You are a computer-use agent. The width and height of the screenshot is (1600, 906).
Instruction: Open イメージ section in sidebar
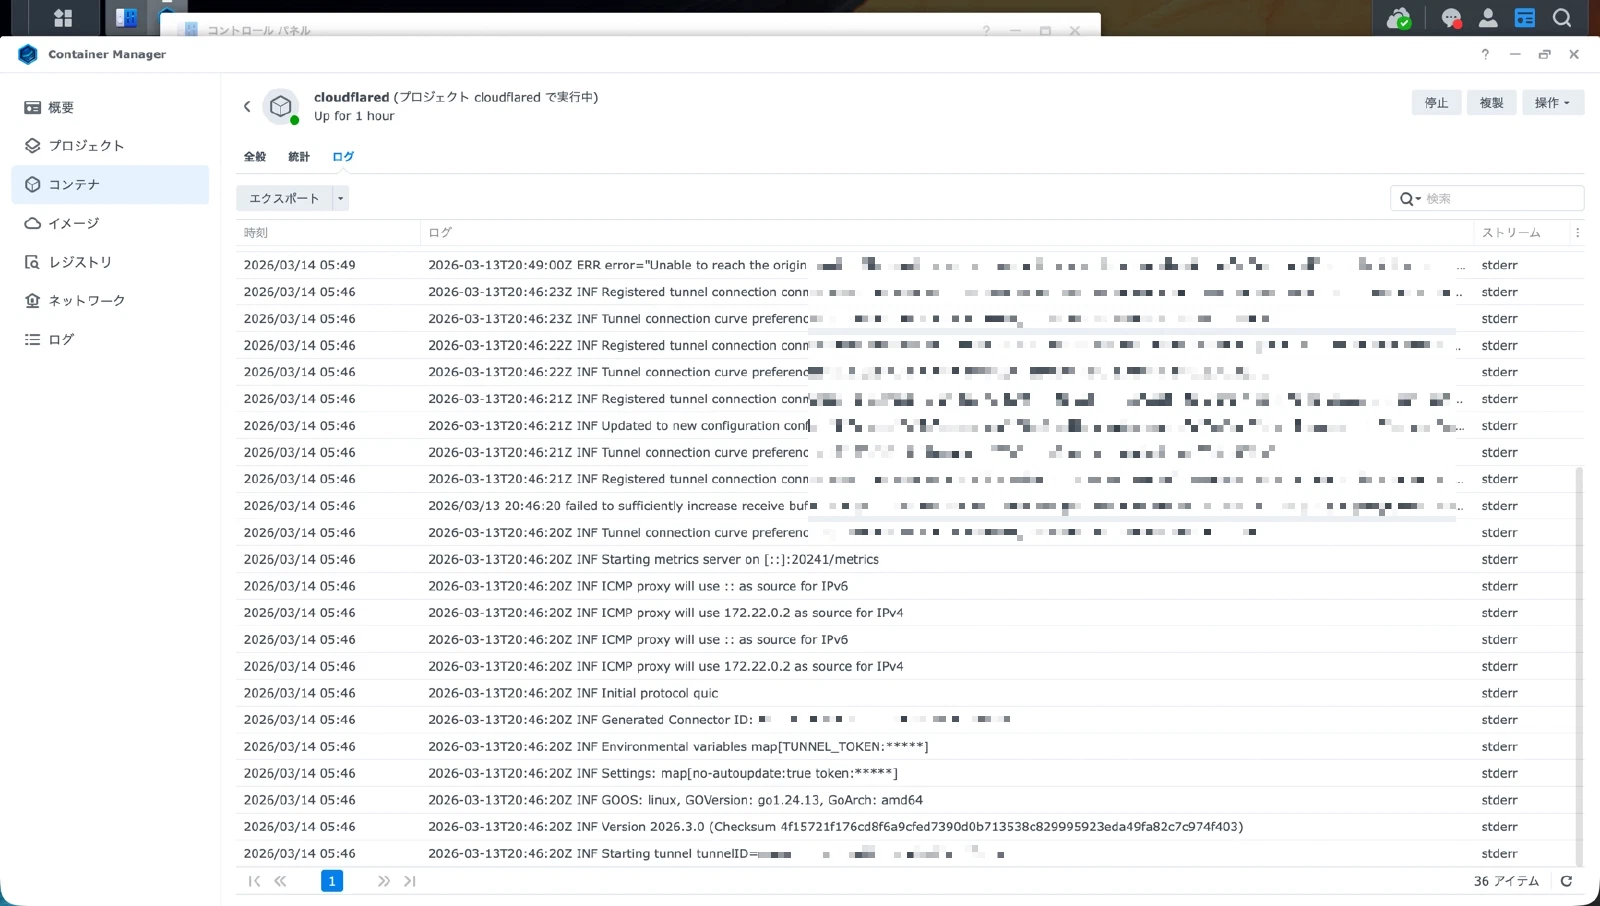[x=110, y=223]
